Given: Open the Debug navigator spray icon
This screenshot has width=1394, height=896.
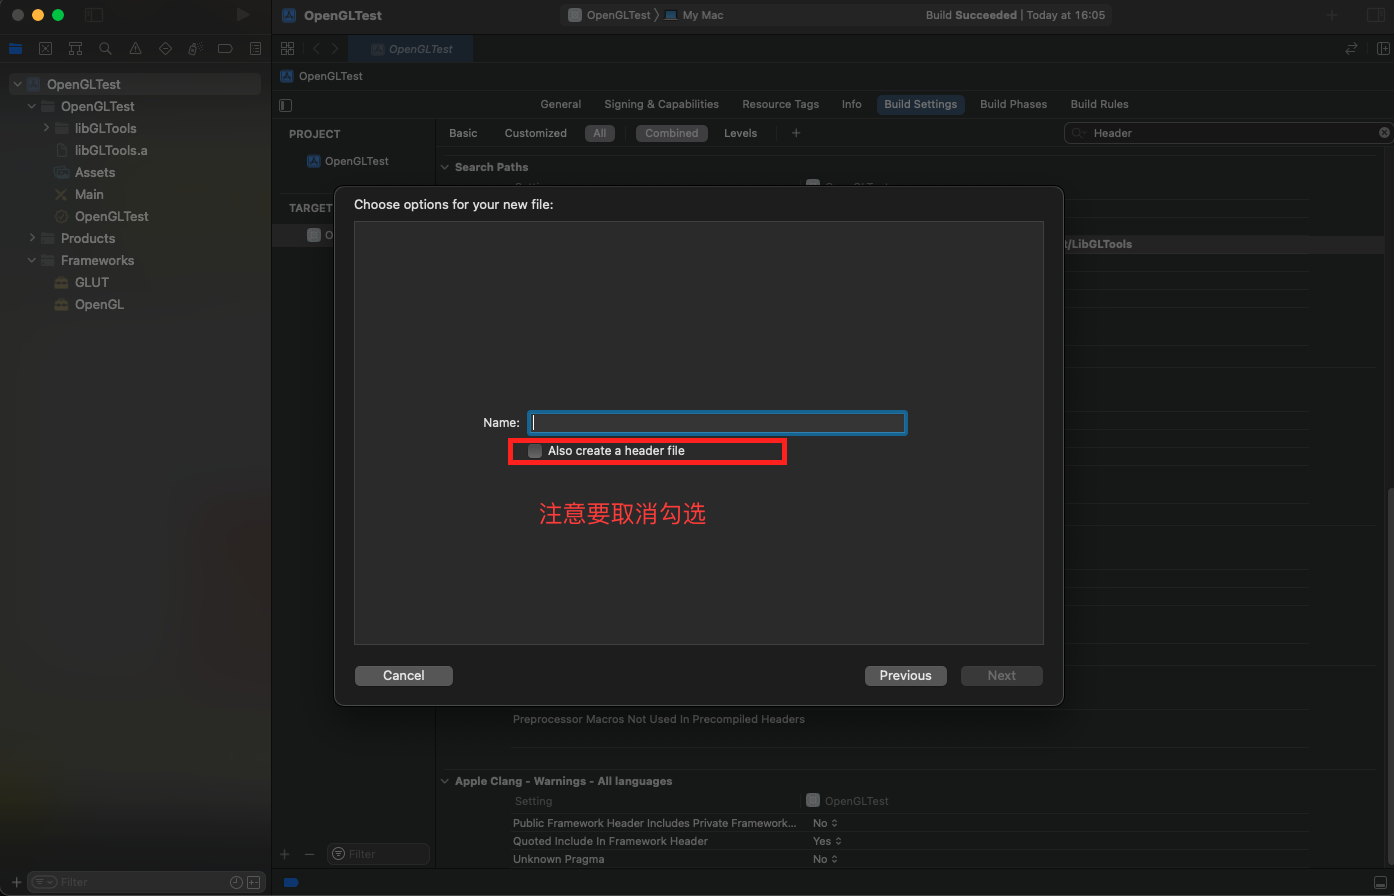Looking at the screenshot, I should click(x=195, y=48).
